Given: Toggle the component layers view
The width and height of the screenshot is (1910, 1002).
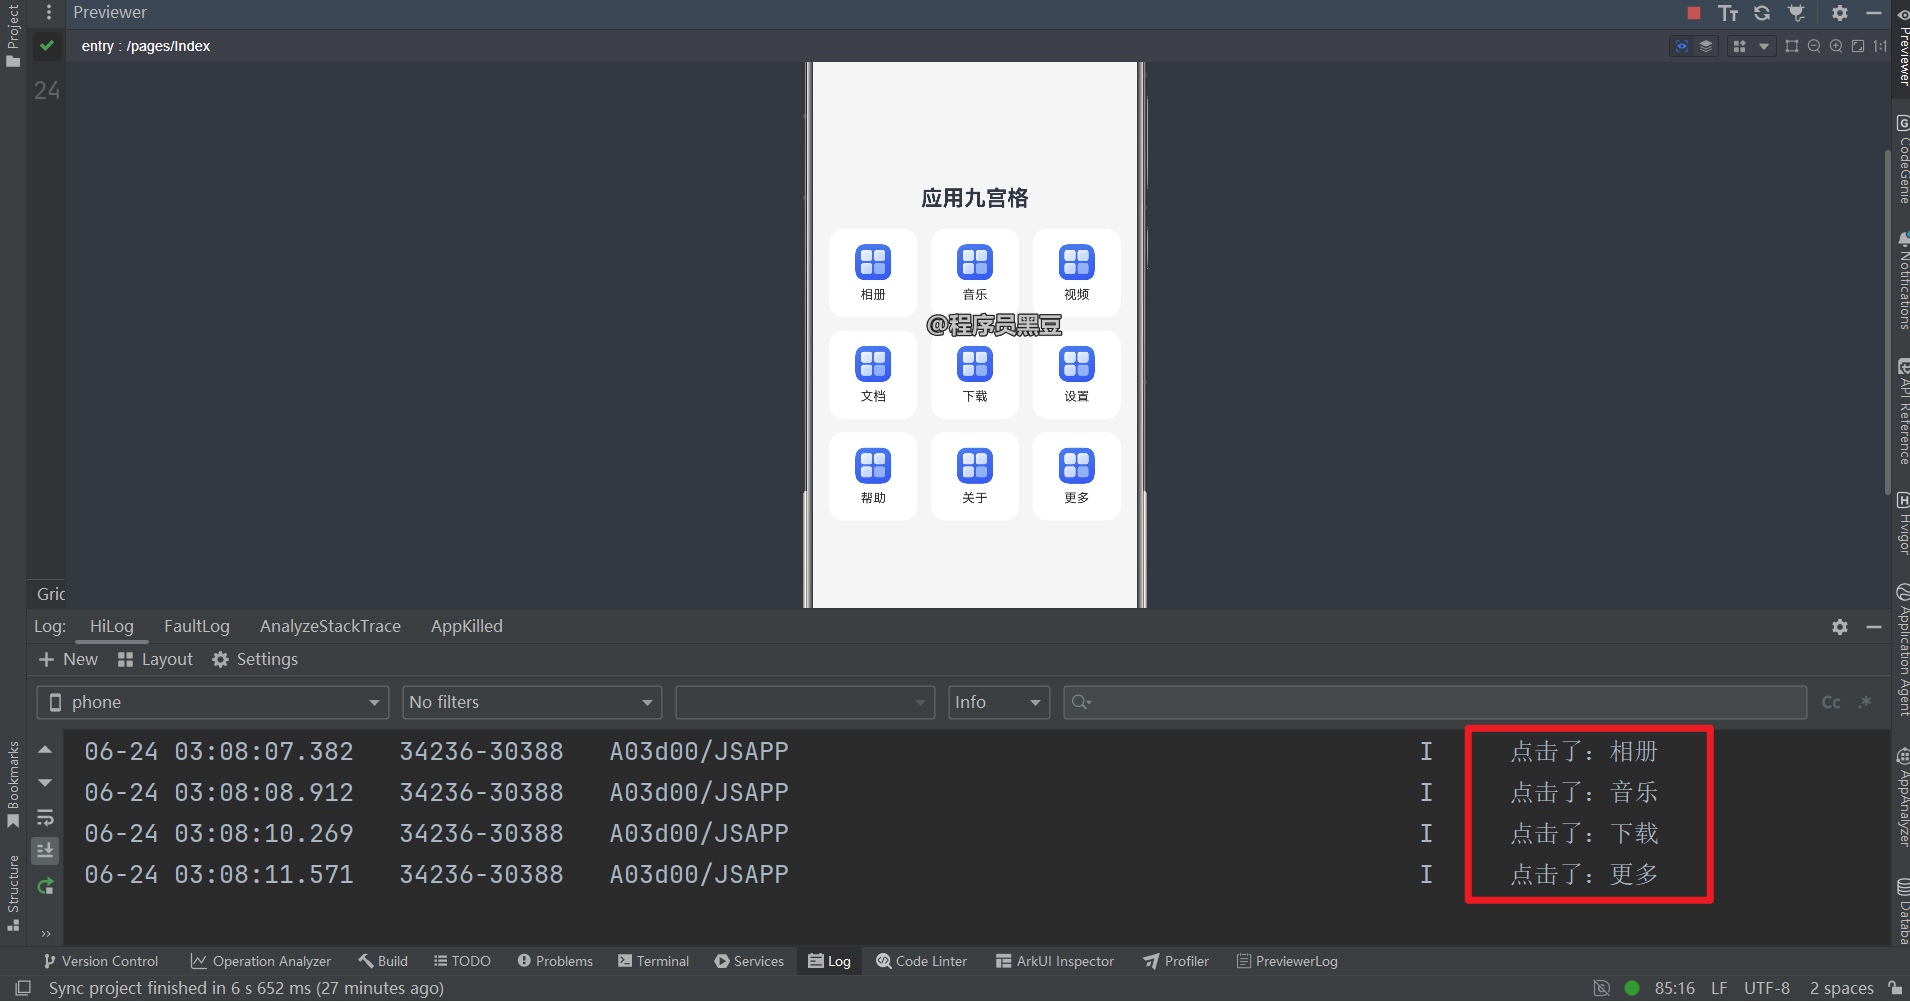Looking at the screenshot, I should point(1706,46).
